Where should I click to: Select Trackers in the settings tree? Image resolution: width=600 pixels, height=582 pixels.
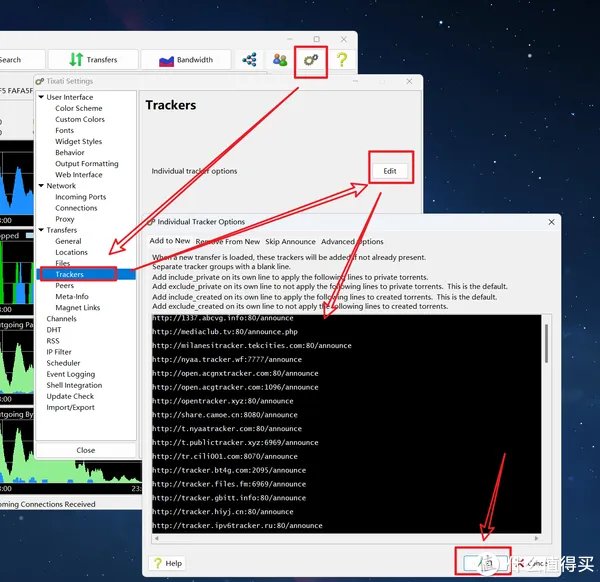[70, 274]
